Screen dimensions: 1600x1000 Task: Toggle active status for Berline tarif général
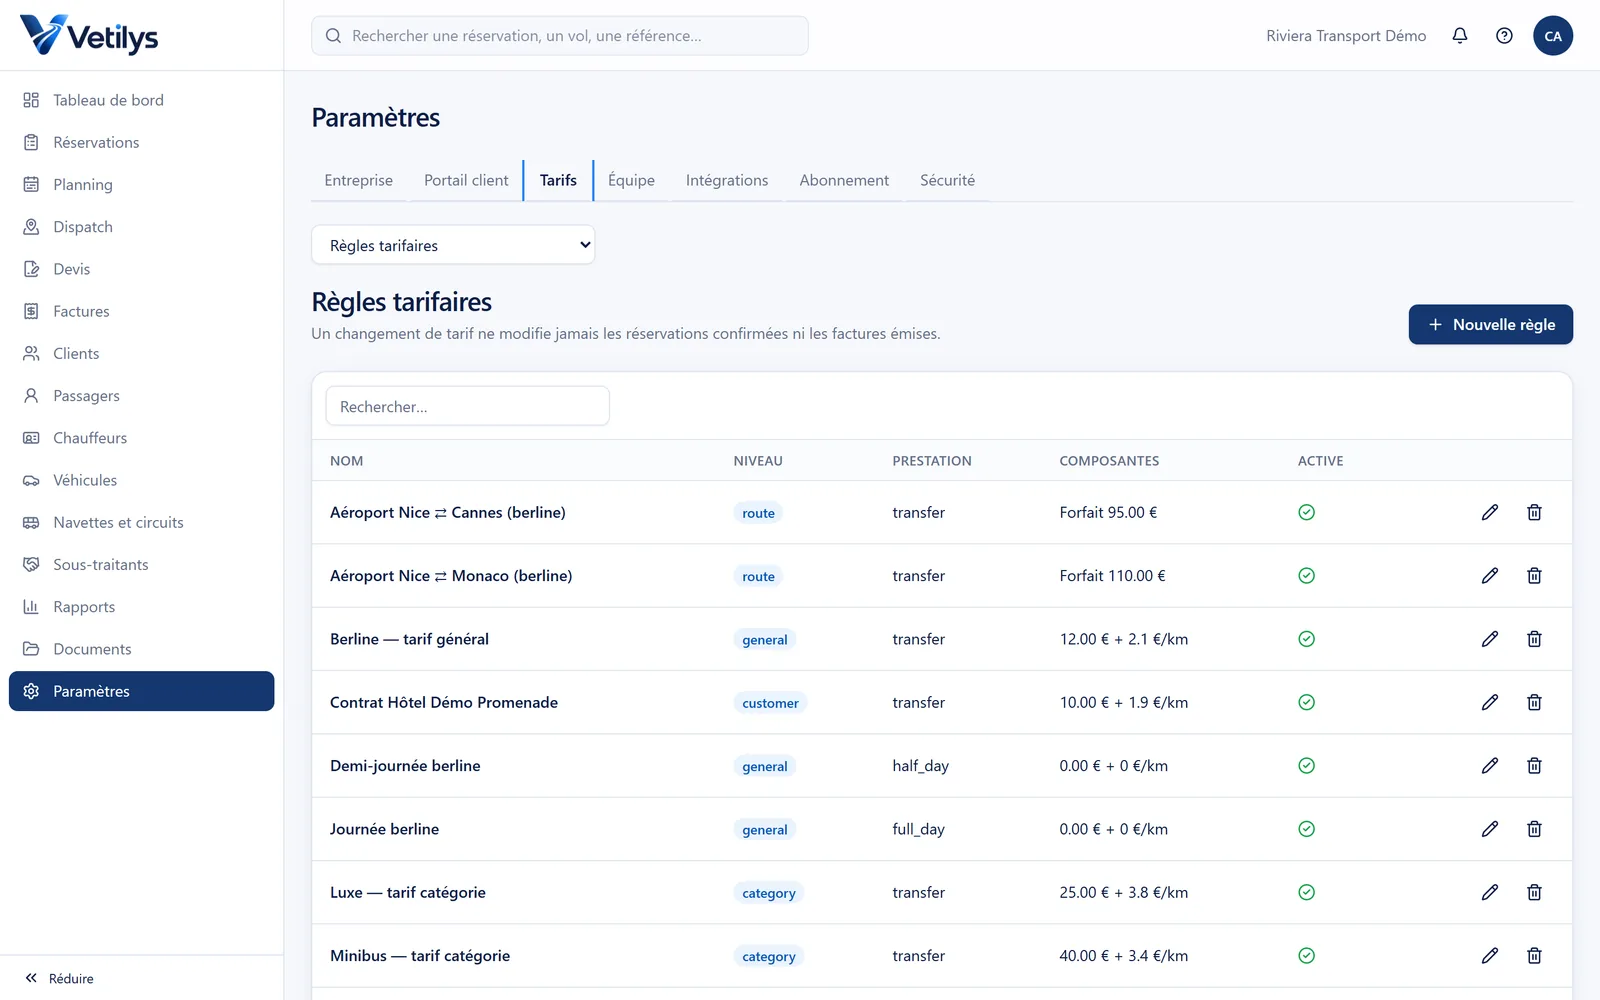(x=1306, y=639)
